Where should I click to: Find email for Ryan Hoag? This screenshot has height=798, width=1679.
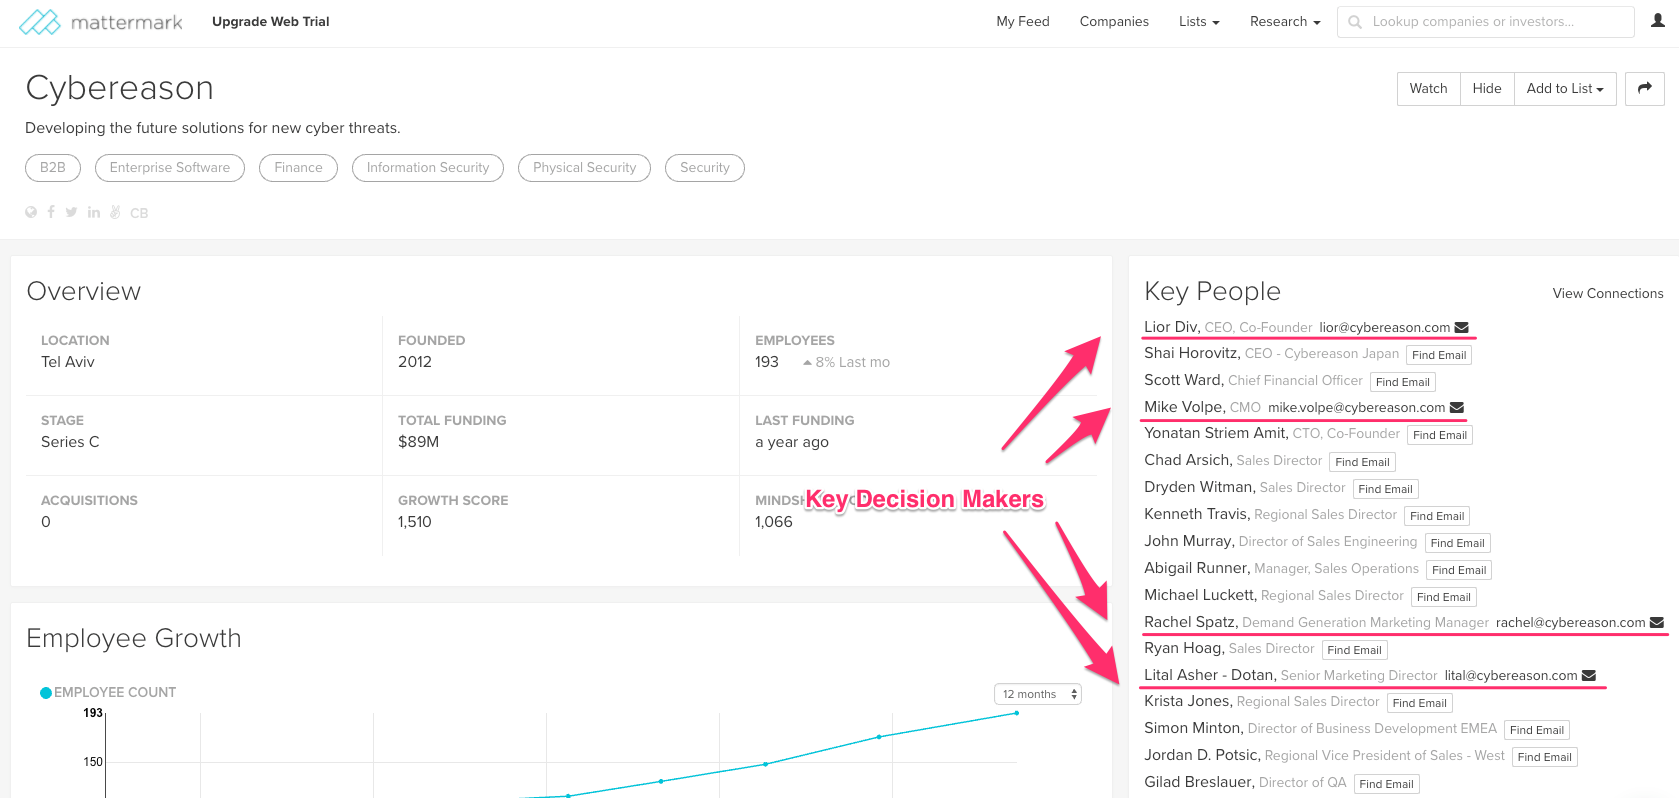[x=1355, y=650]
